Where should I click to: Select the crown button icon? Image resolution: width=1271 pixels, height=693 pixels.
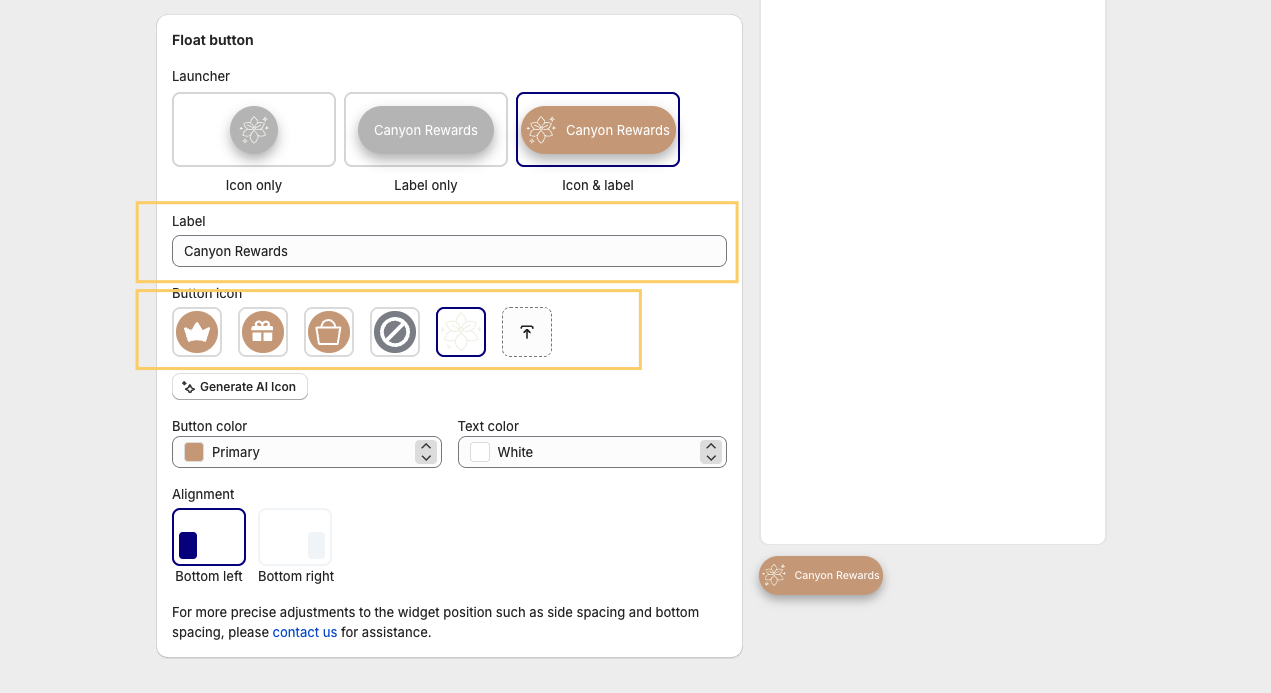pyautogui.click(x=197, y=332)
